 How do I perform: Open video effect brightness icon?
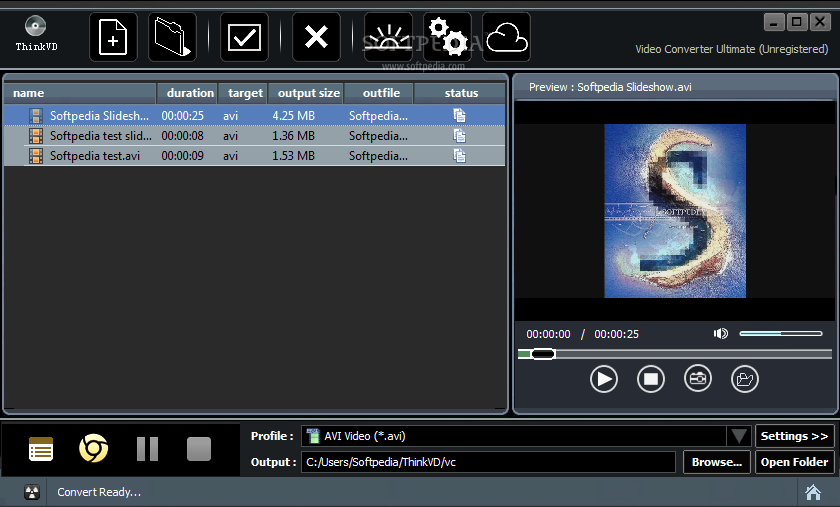(388, 37)
